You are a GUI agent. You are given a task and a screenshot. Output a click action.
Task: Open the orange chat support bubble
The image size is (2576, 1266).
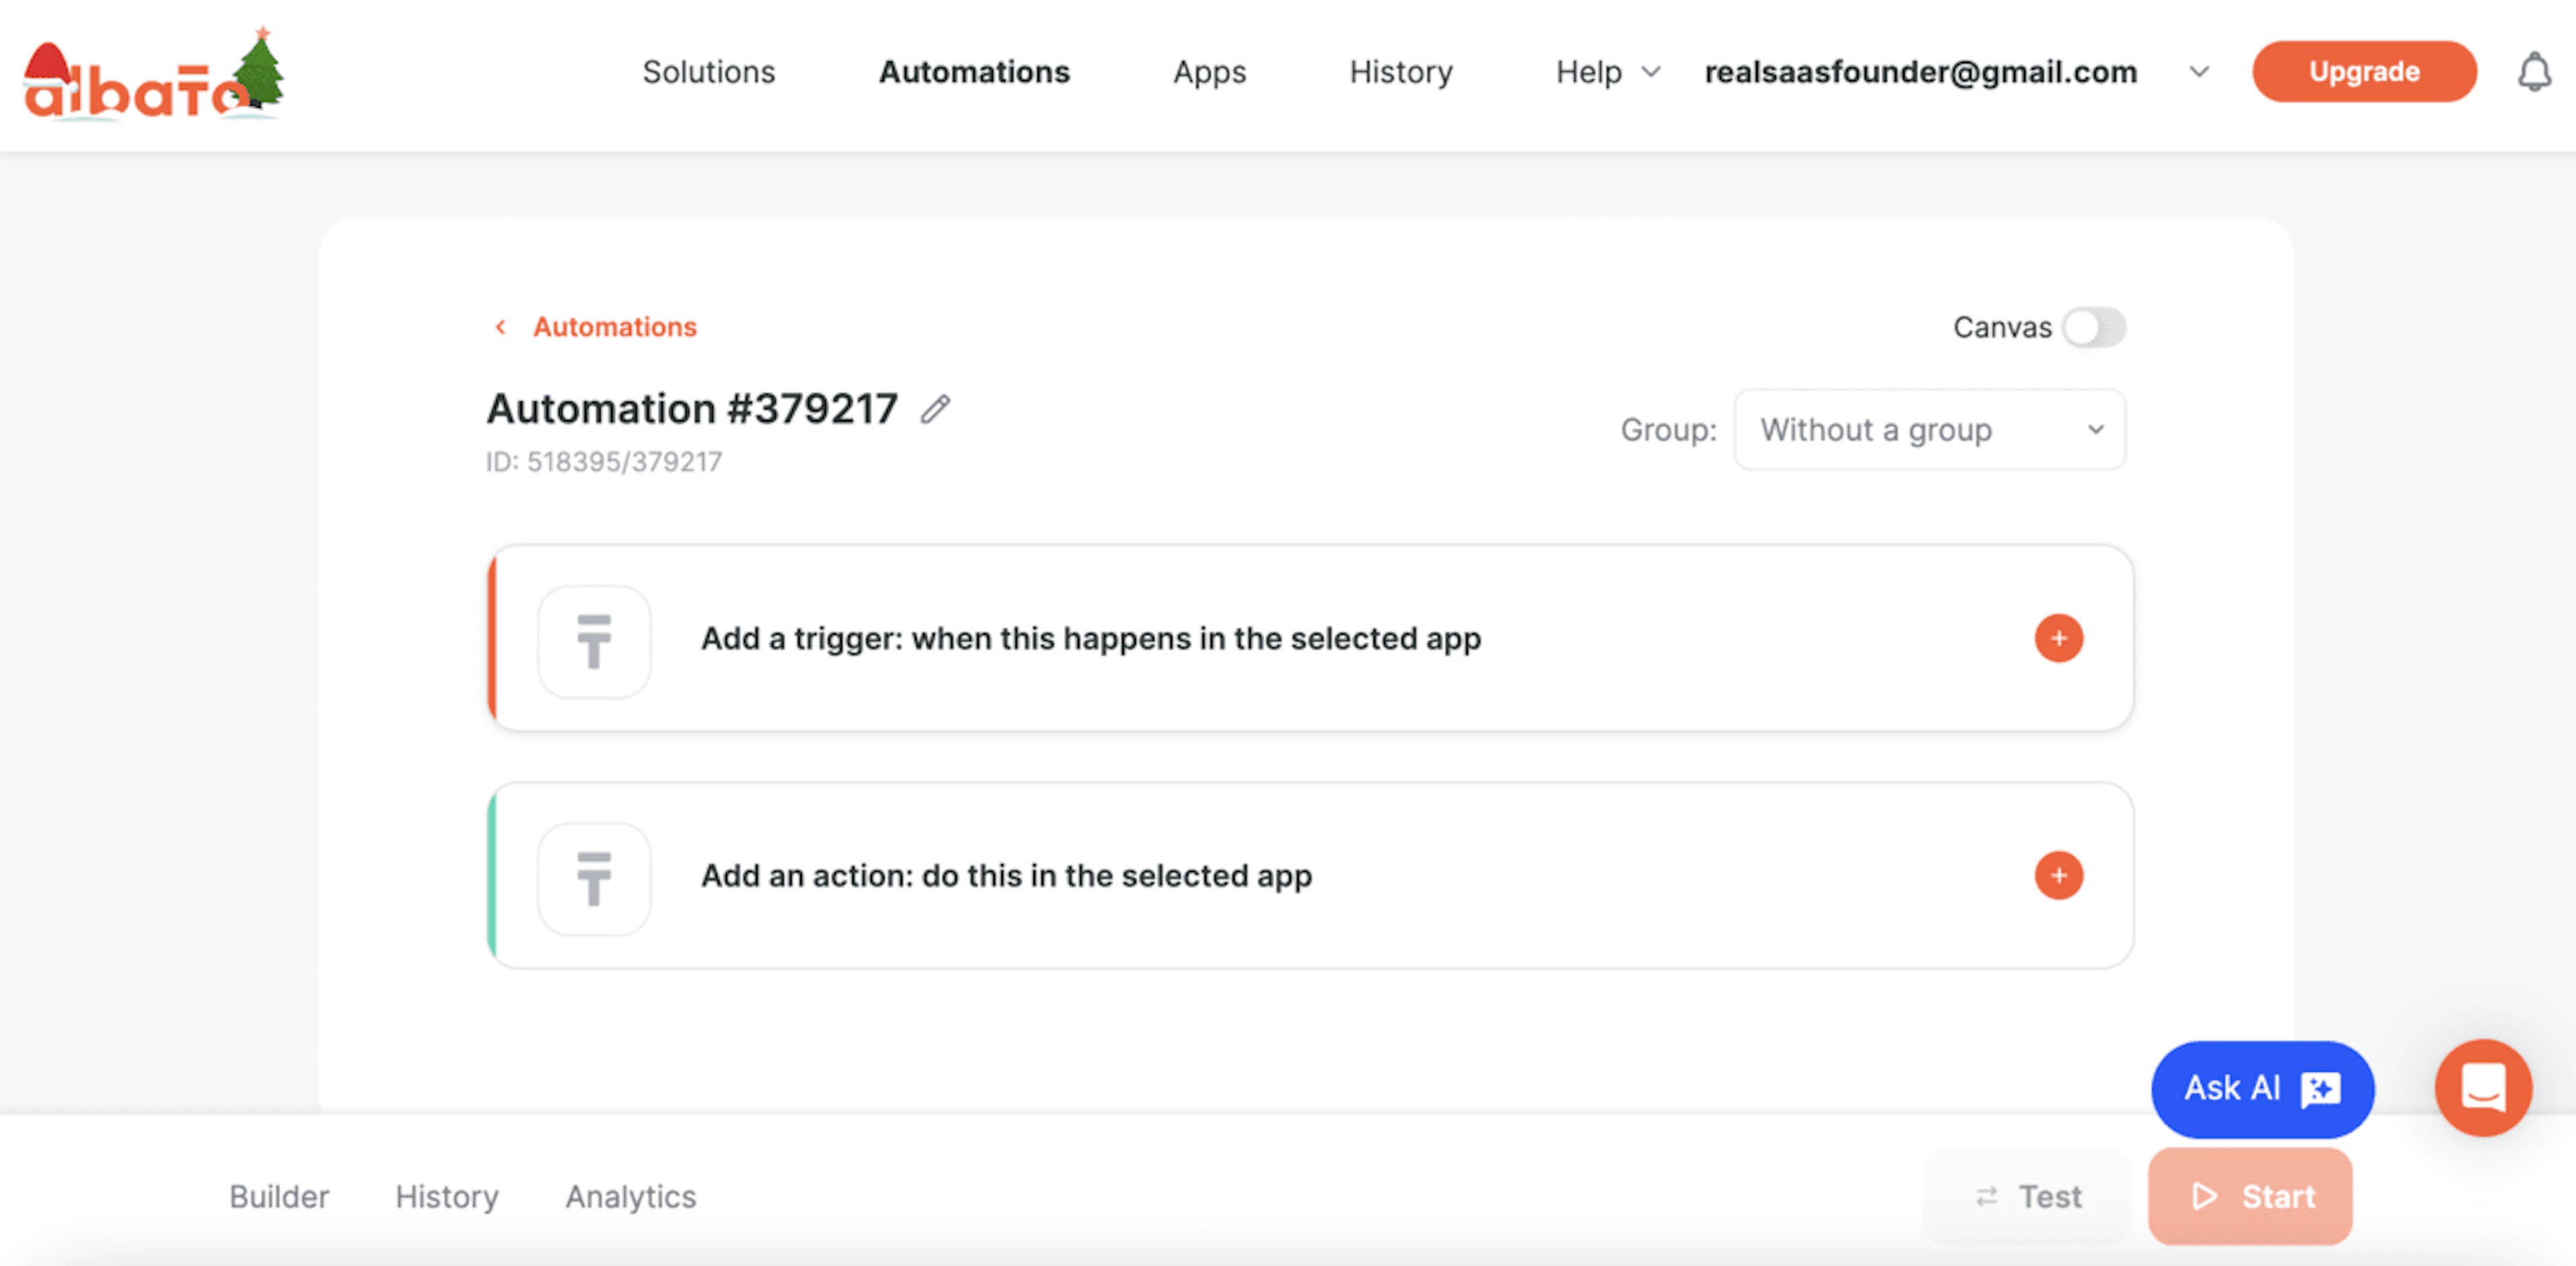(x=2482, y=1087)
